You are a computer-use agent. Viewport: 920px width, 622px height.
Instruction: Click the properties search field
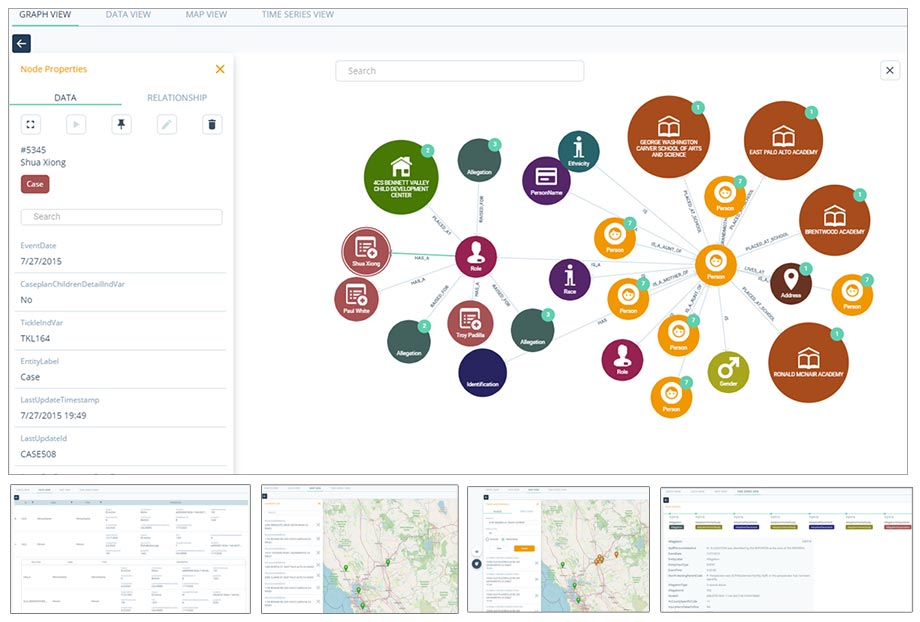[121, 217]
